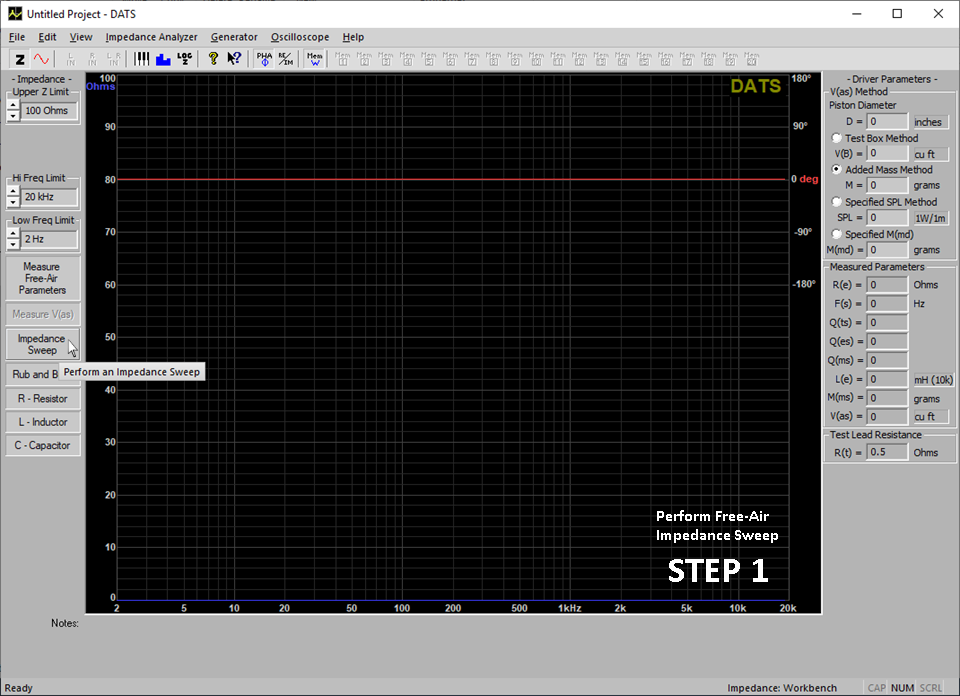Click the R - Resistor button
Viewport: 960px width, 696px height.
click(x=42, y=399)
